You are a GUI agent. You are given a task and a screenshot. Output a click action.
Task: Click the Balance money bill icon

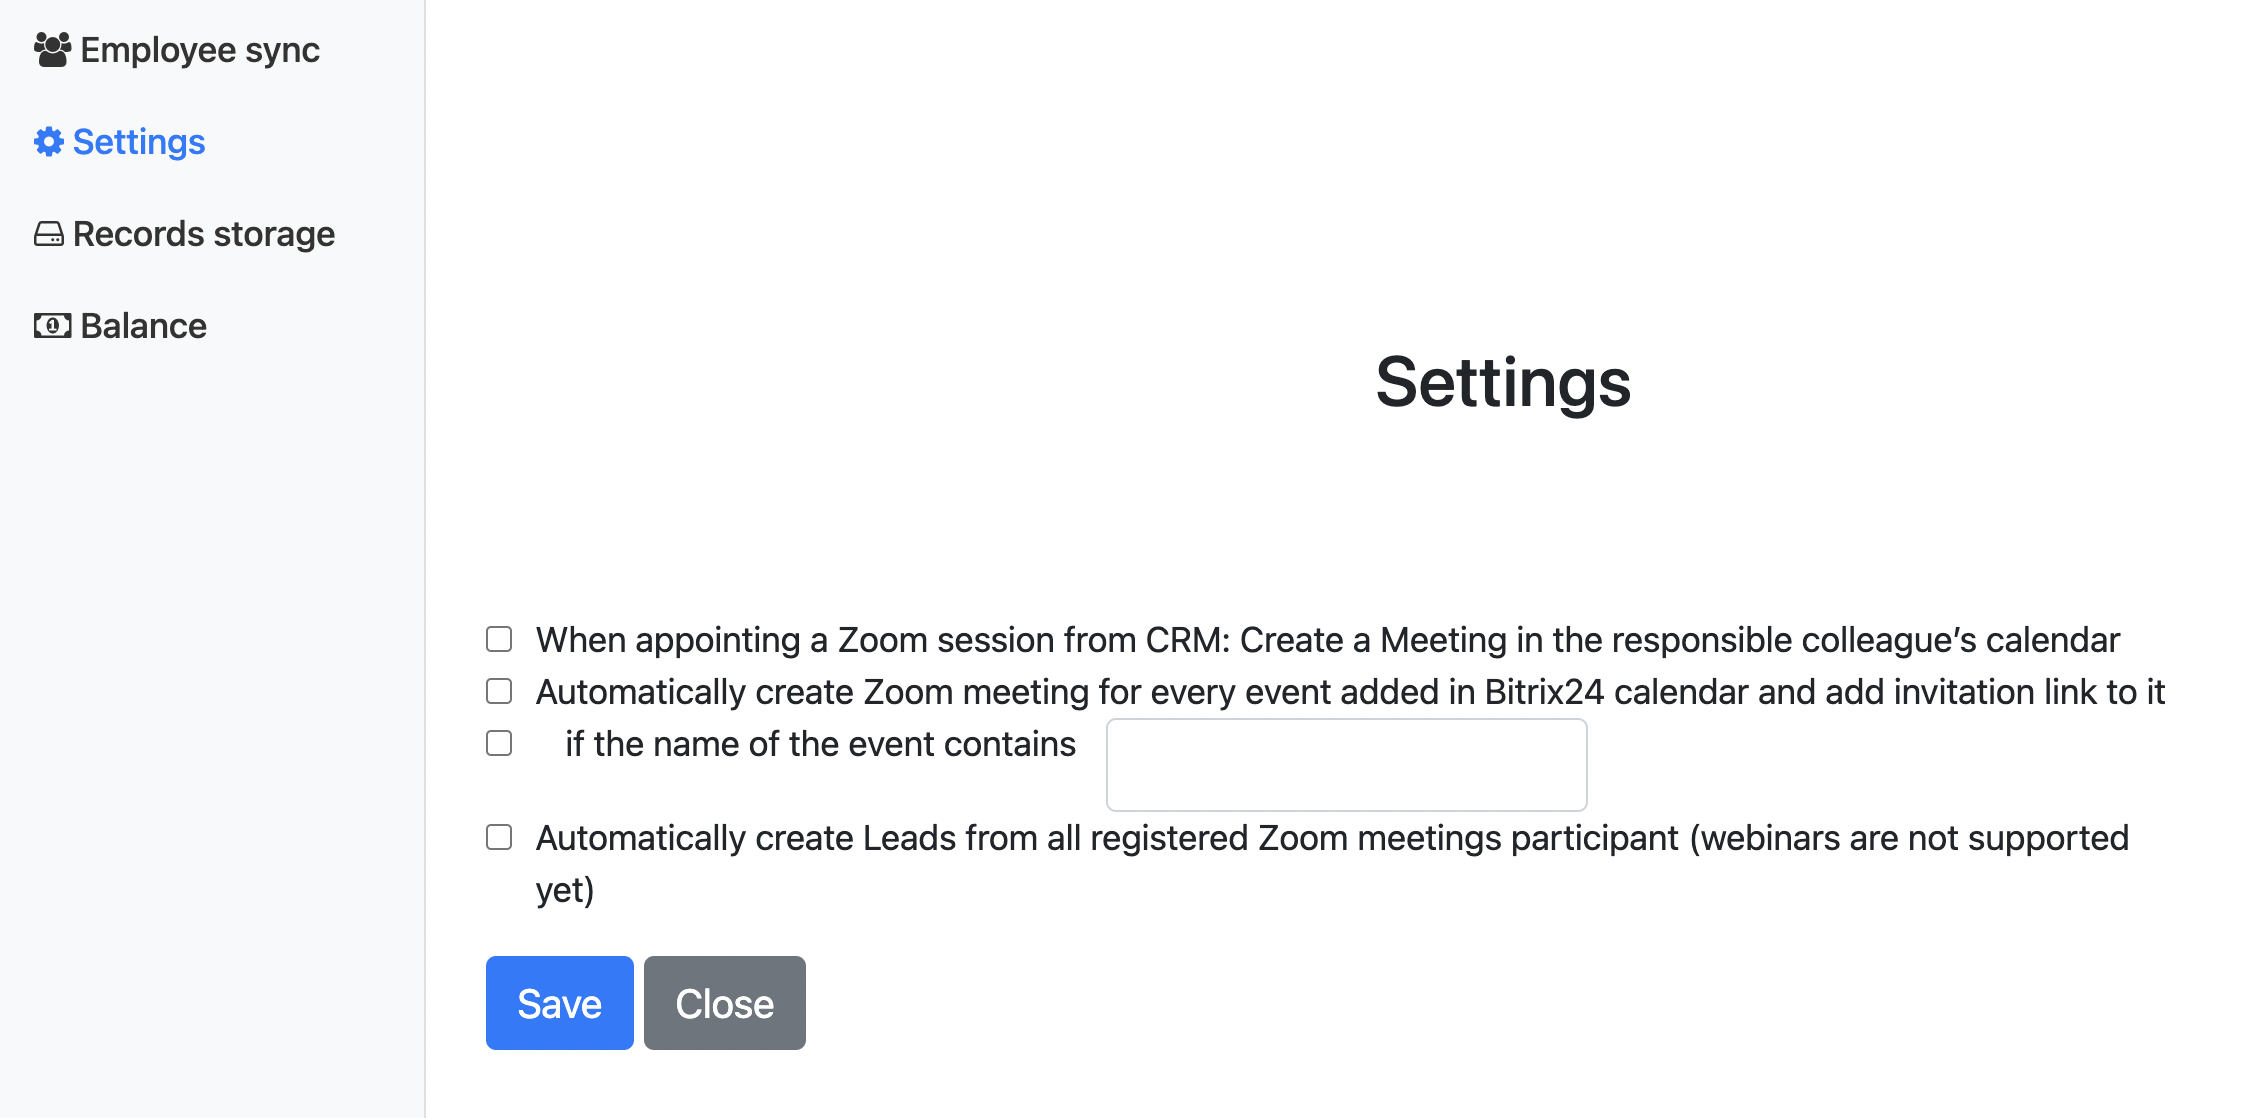click(52, 326)
